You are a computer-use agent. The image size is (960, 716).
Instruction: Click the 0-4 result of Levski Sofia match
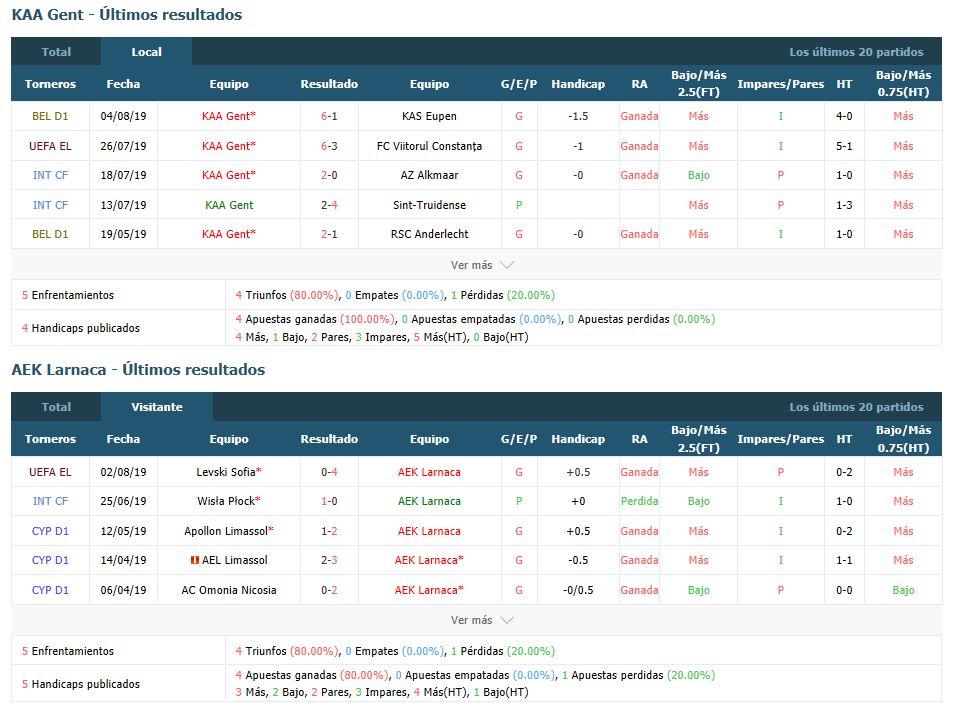point(329,472)
